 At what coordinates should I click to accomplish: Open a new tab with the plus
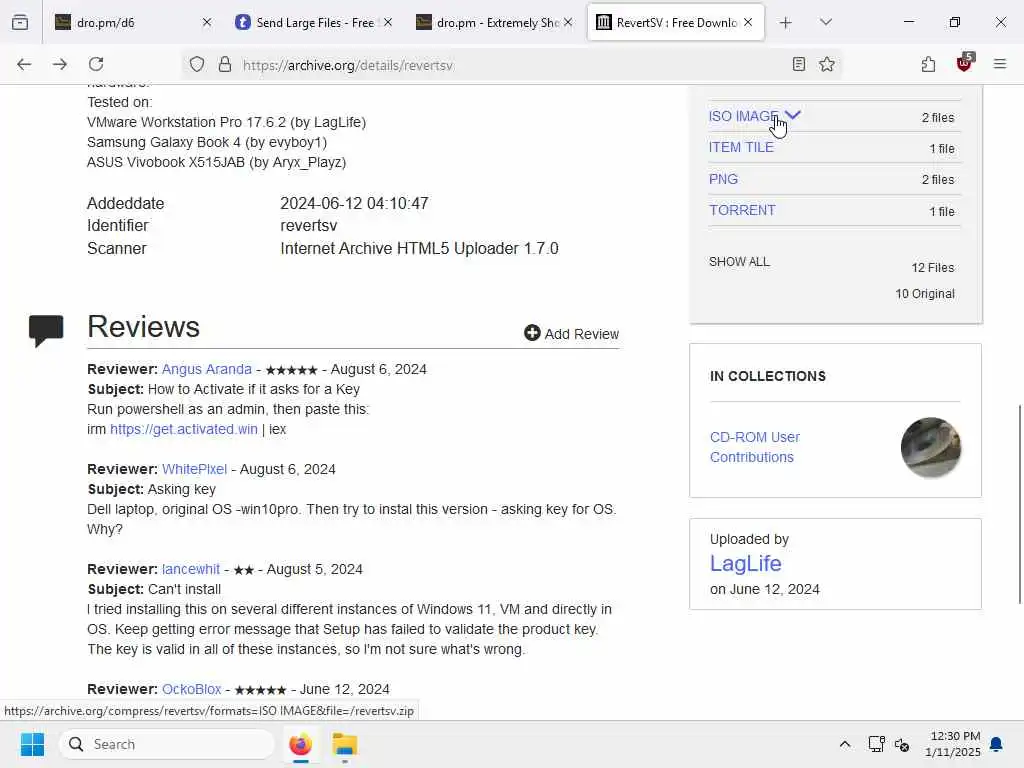[x=785, y=23]
